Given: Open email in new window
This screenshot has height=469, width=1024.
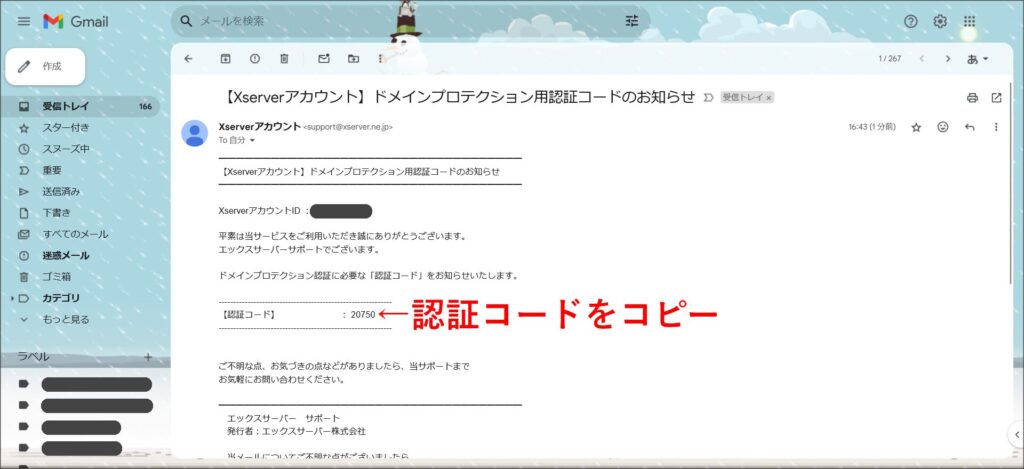Looking at the screenshot, I should [x=997, y=98].
